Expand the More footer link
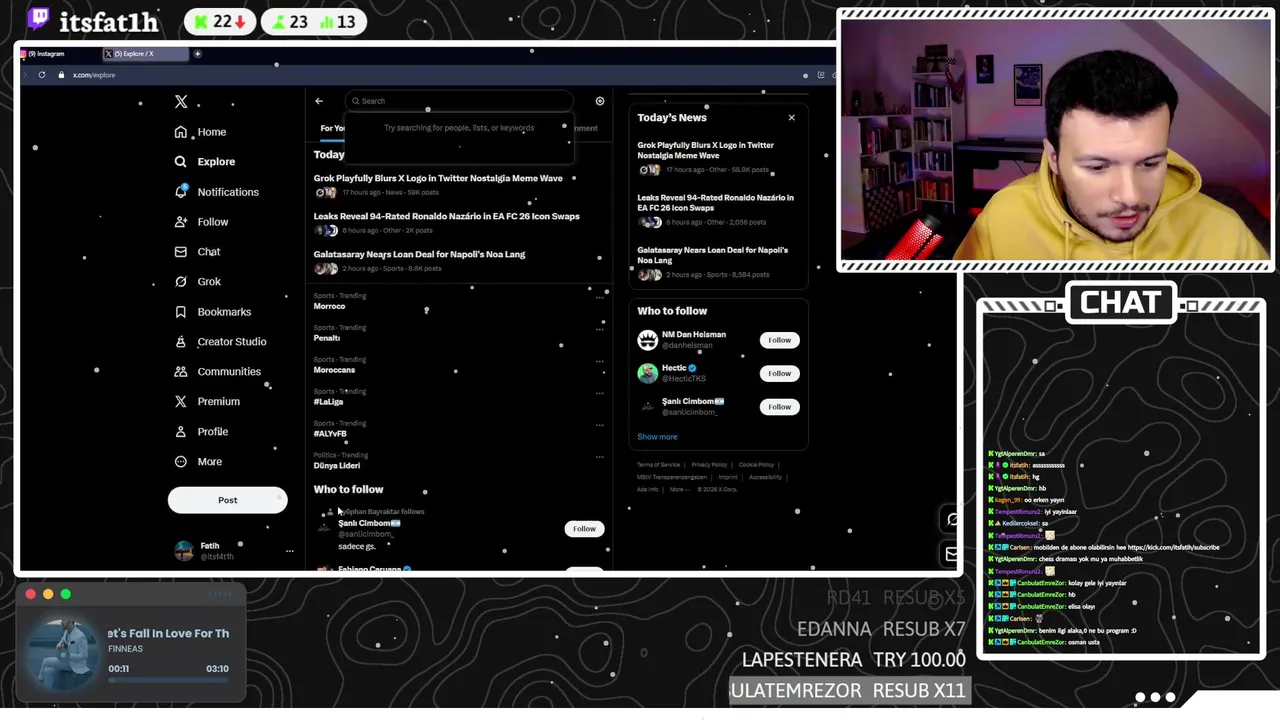Image resolution: width=1280 pixels, height=720 pixels. pos(678,490)
